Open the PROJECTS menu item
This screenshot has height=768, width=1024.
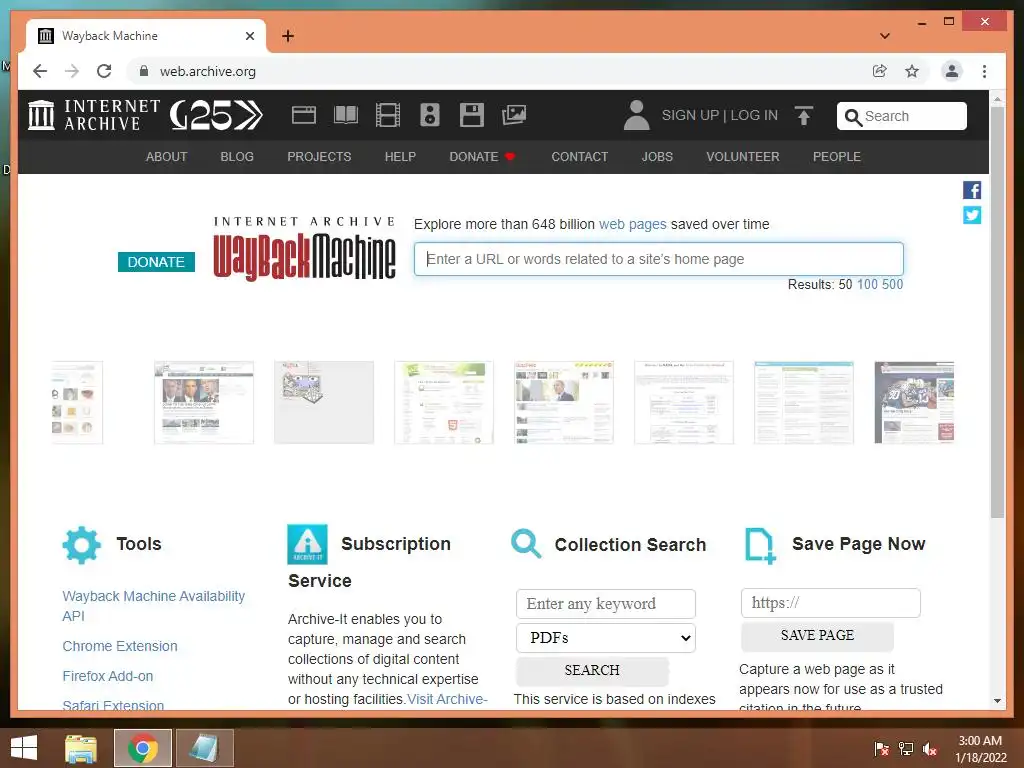[319, 157]
